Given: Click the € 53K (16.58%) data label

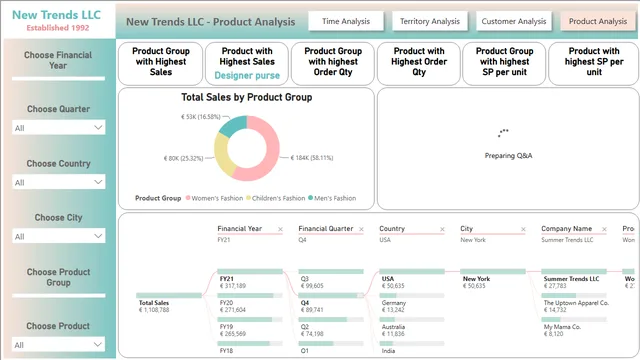Looking at the screenshot, I should tap(200, 117).
